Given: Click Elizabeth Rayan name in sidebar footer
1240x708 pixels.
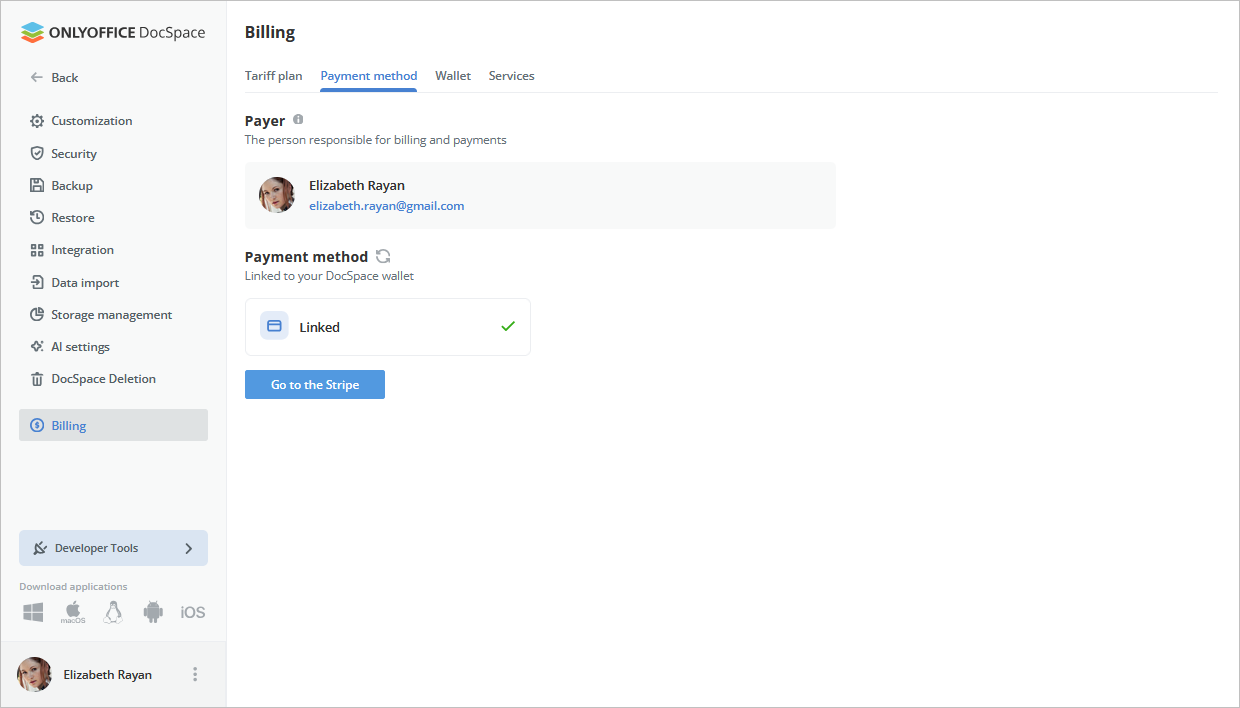Looking at the screenshot, I should coord(108,675).
